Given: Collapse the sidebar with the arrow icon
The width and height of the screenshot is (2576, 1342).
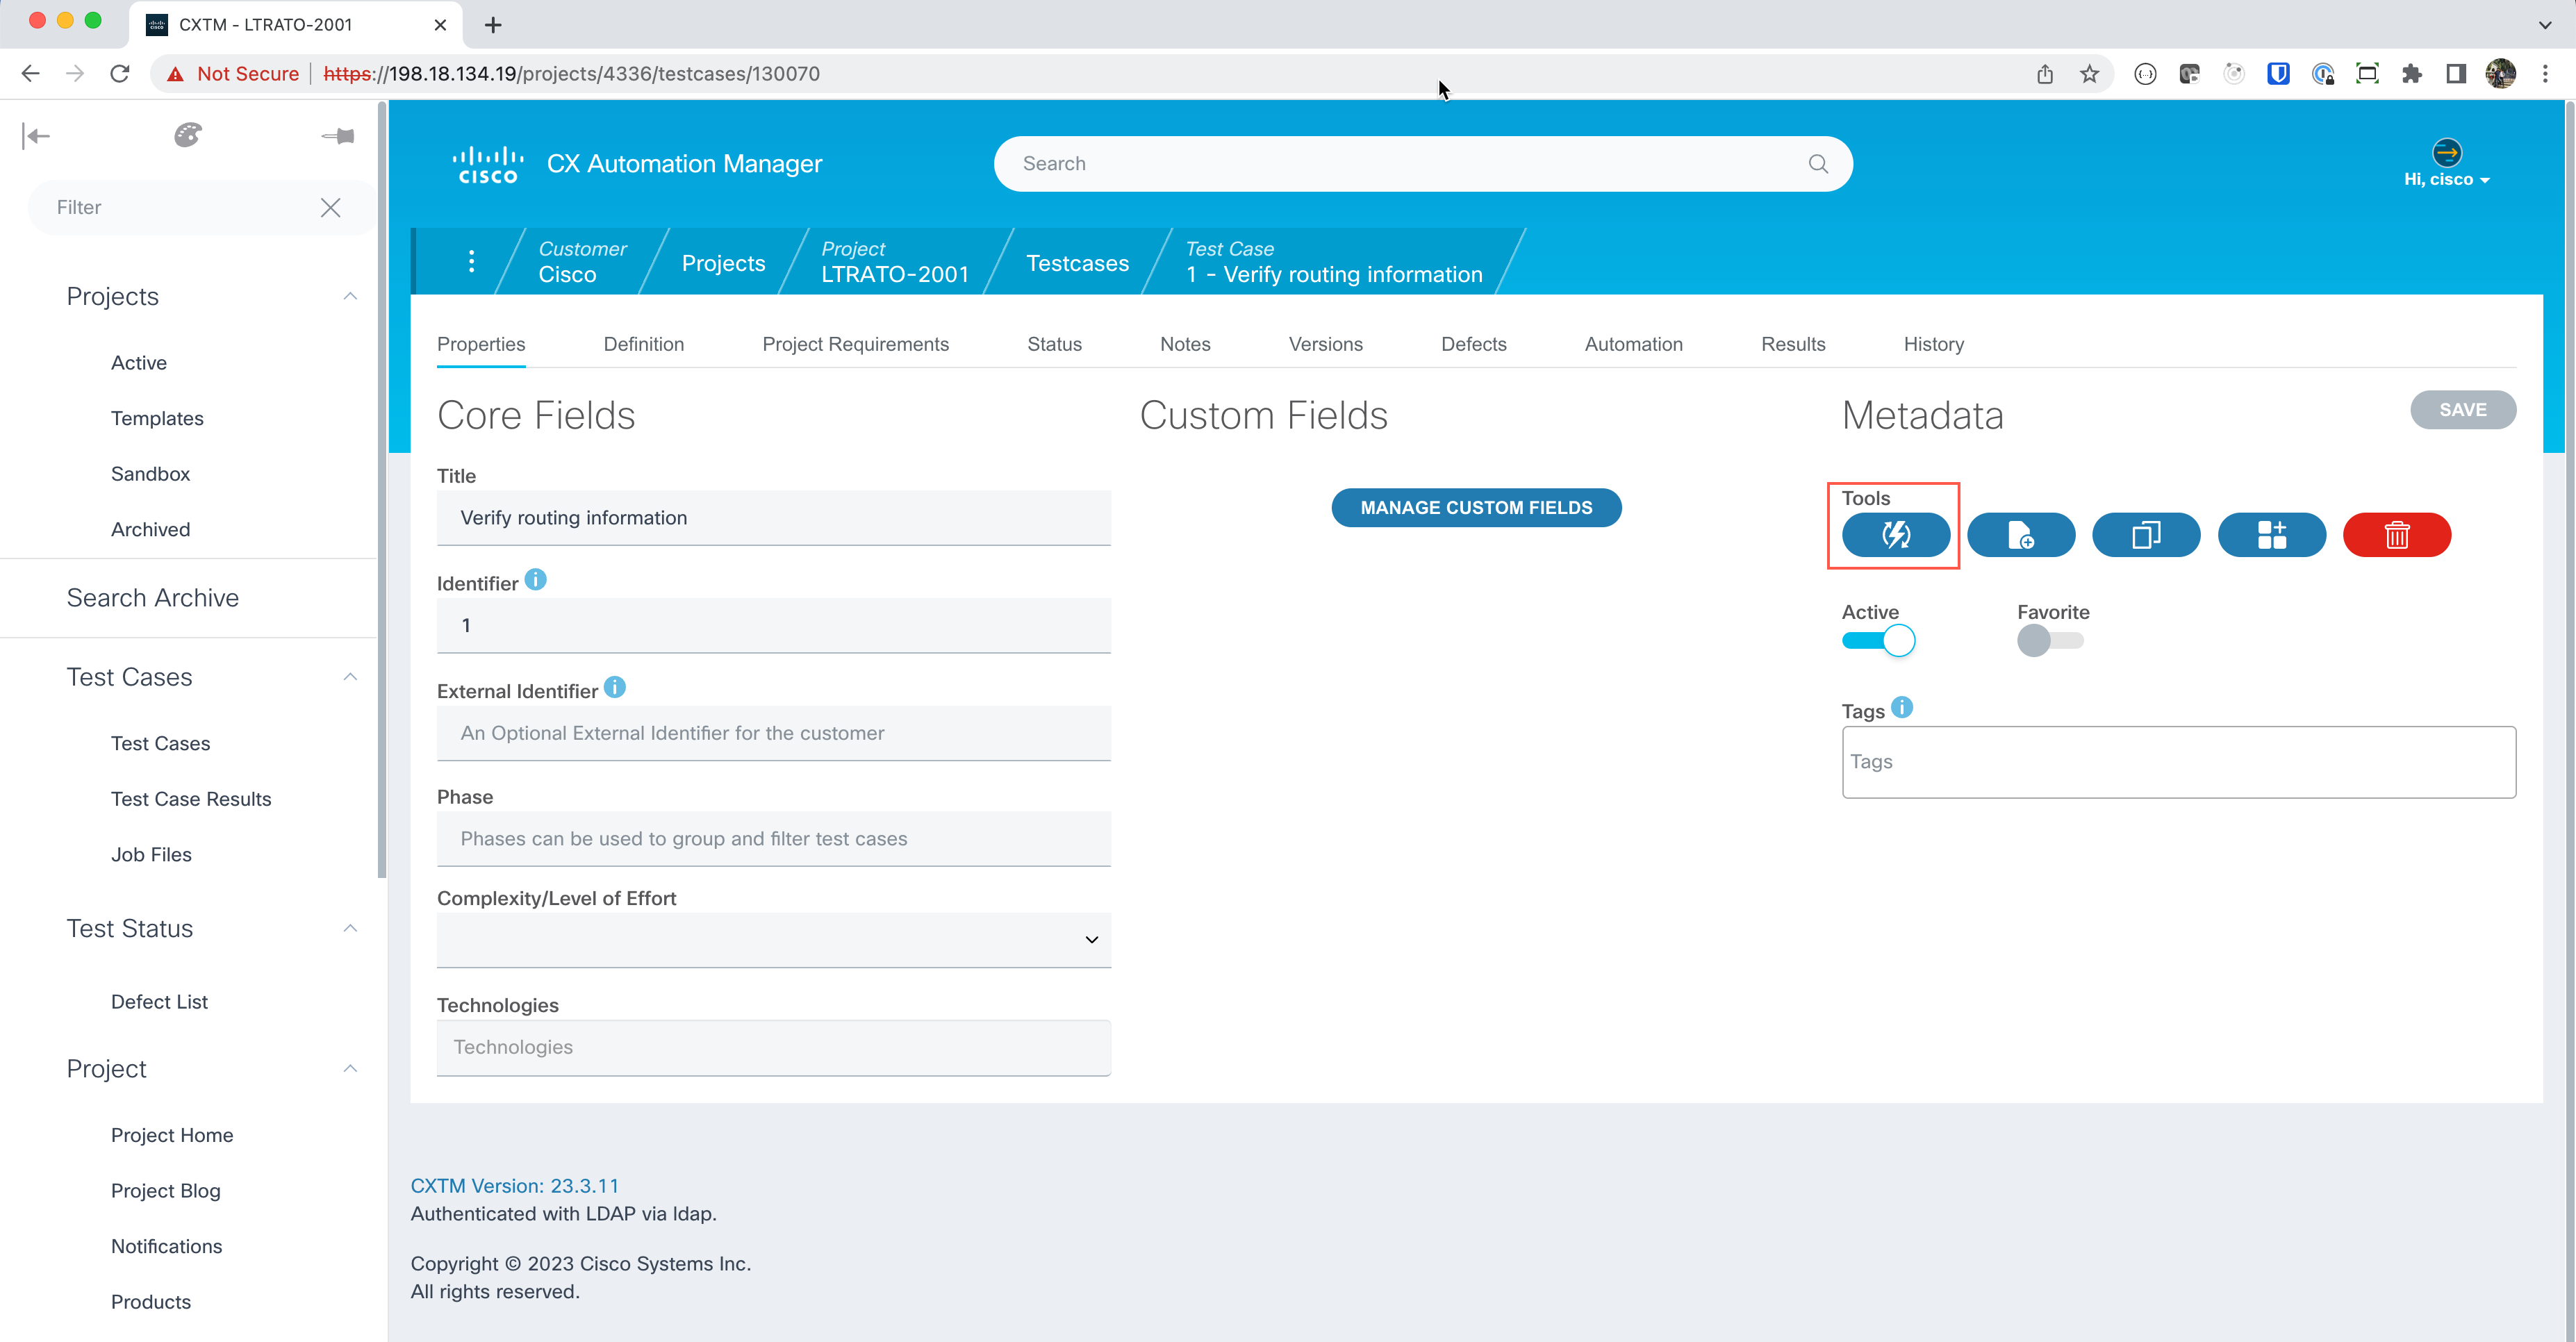Looking at the screenshot, I should point(36,136).
